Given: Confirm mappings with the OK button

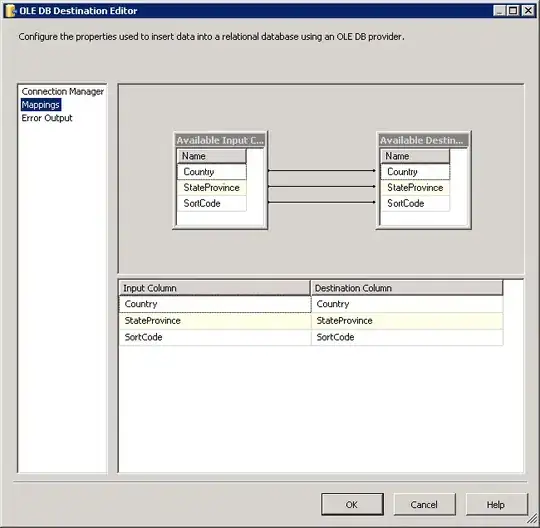Looking at the screenshot, I should [x=352, y=504].
